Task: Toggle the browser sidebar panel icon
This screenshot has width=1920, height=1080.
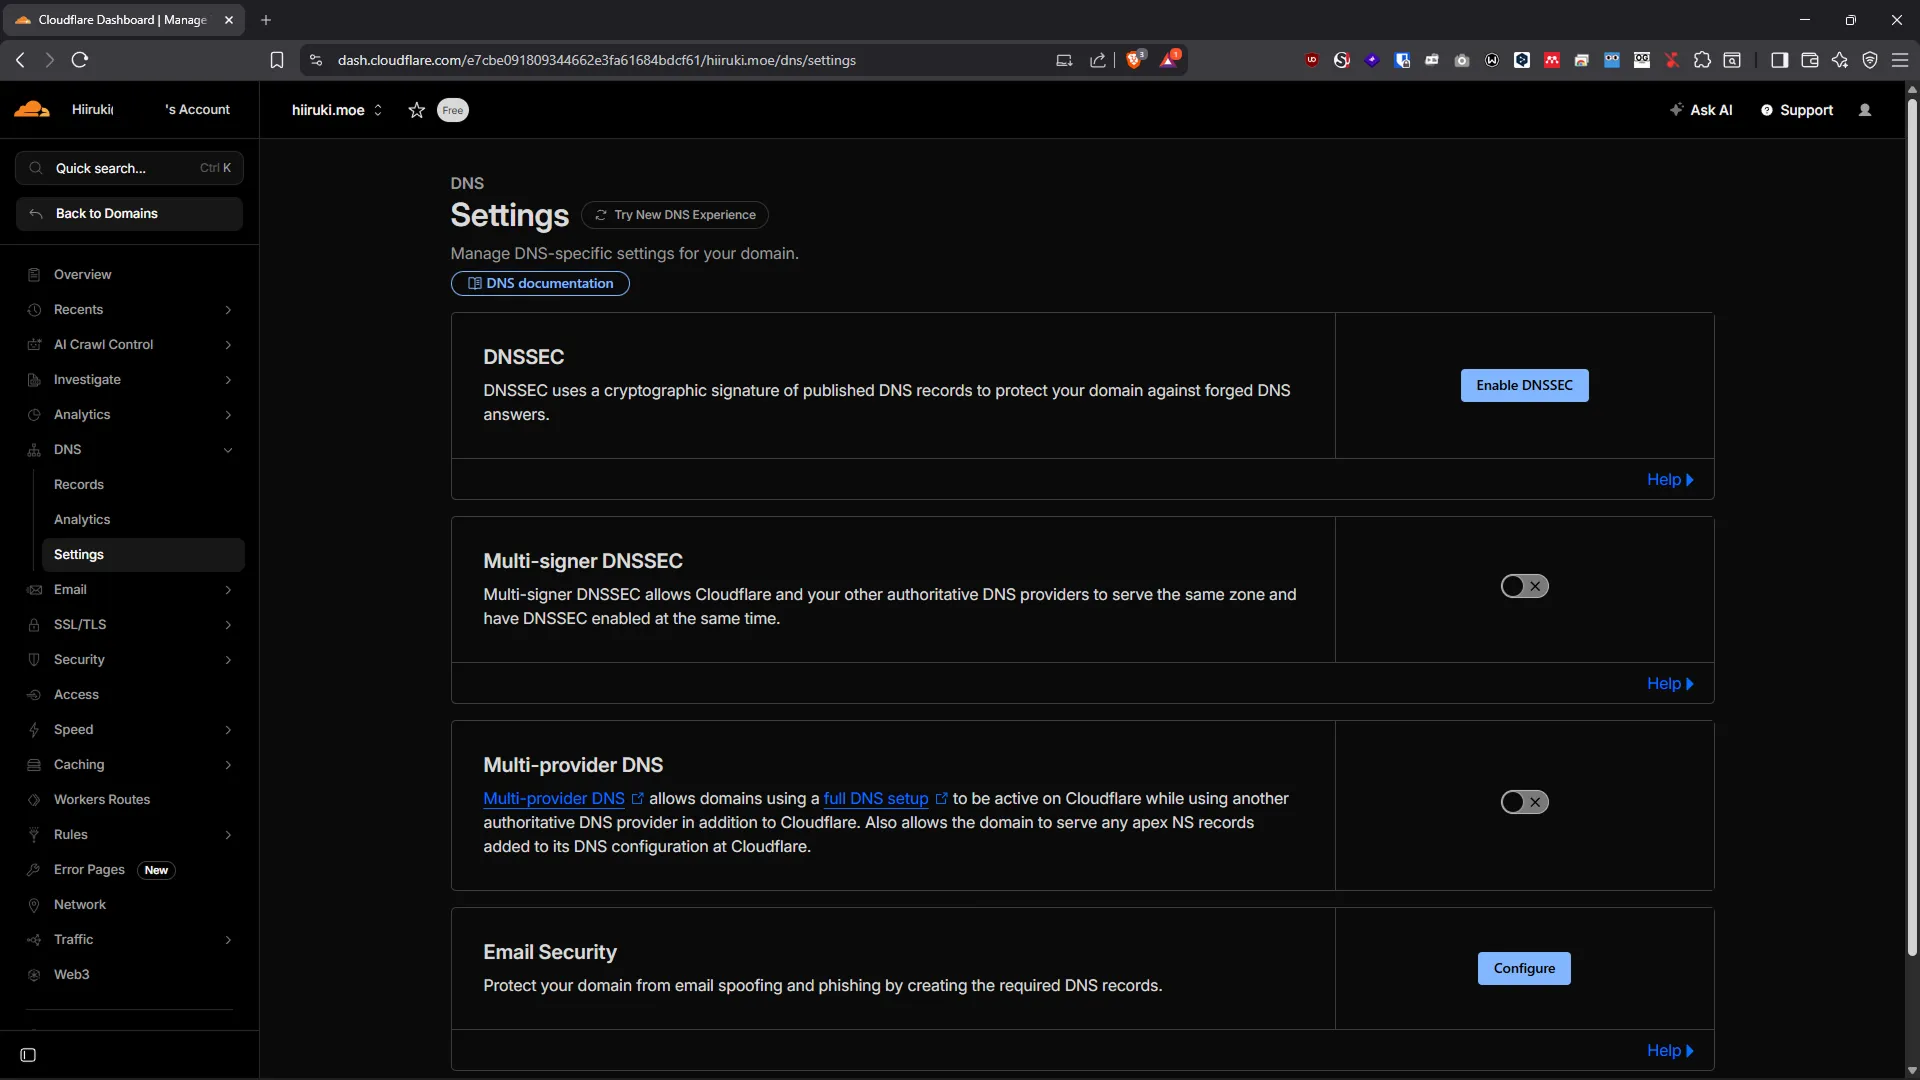Action: 1779,60
